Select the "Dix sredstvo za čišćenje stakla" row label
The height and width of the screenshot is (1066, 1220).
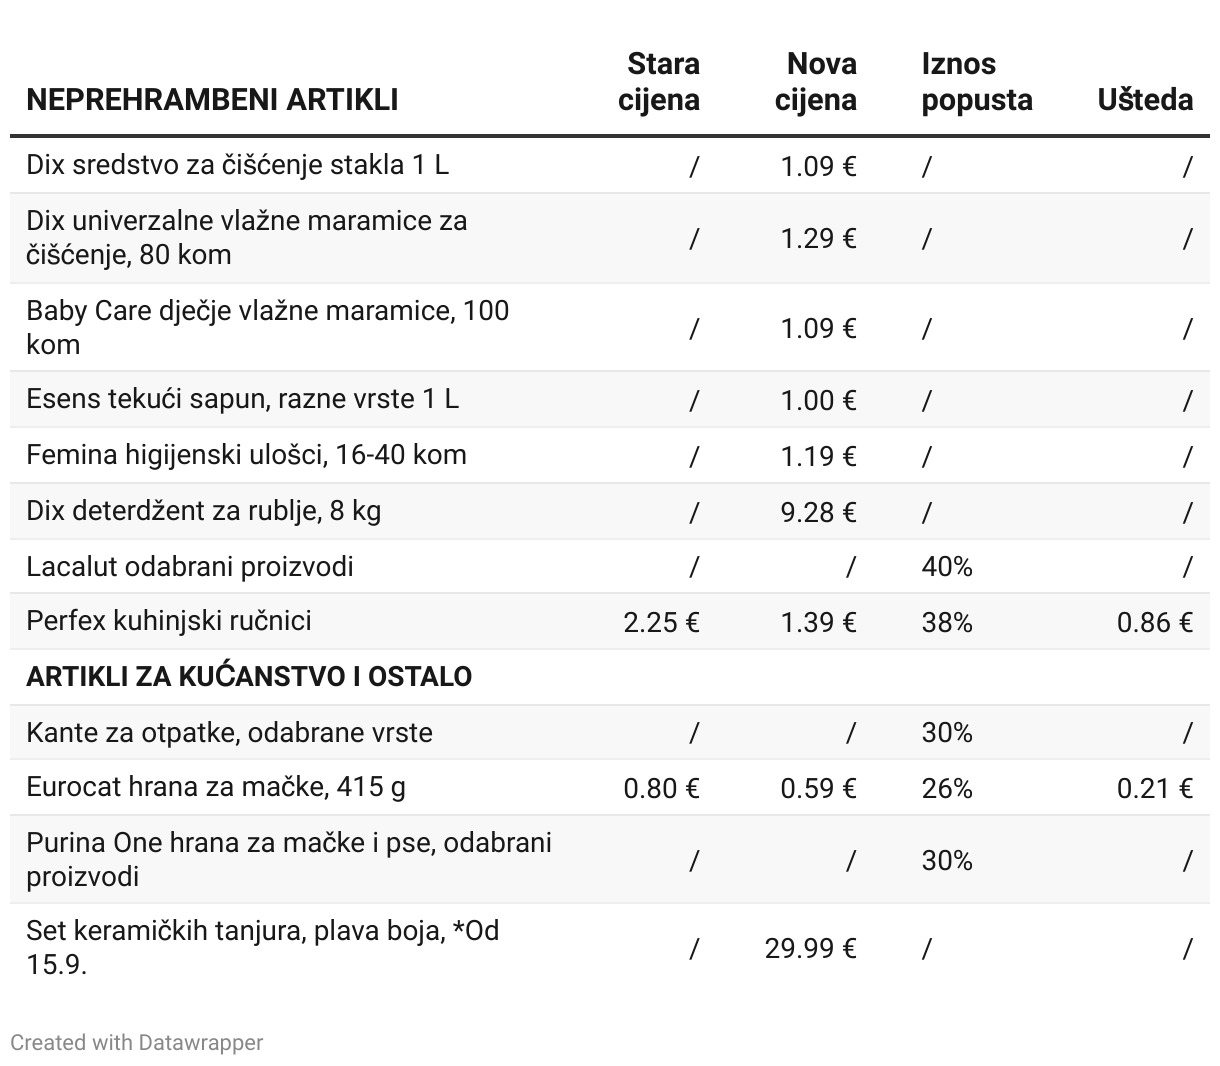pos(237,164)
